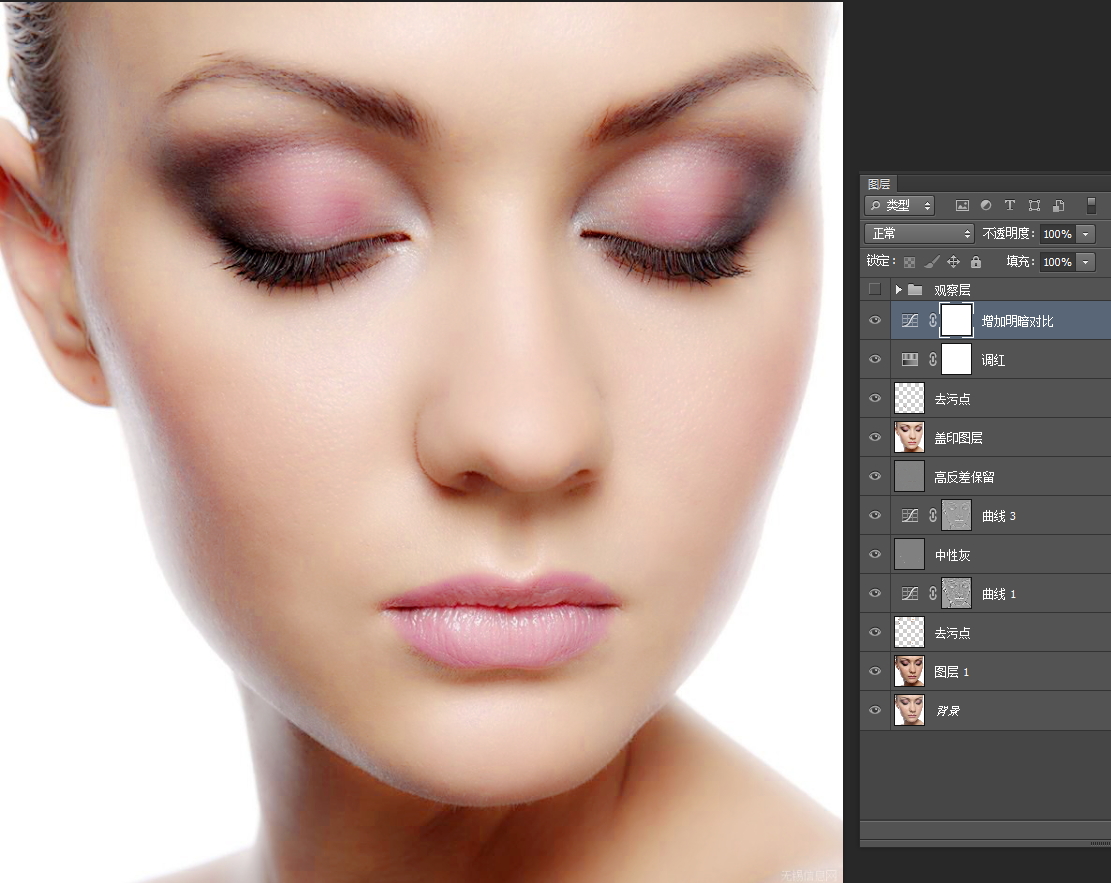Hide the 曲线 1 layer
Screen dimensions: 1111x883
(875, 593)
